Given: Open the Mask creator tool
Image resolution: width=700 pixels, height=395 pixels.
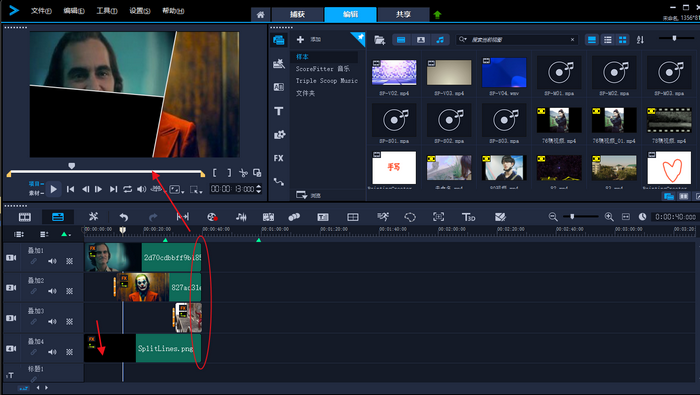Looking at the screenshot, I should [410, 217].
